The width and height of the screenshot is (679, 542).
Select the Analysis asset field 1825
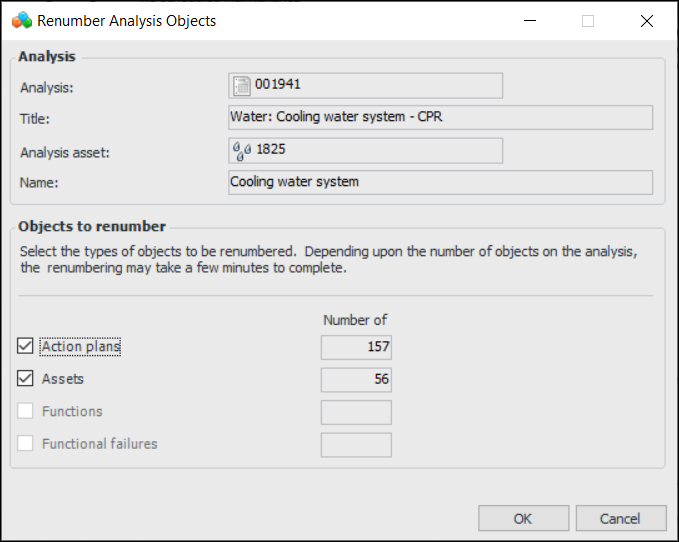click(375, 150)
